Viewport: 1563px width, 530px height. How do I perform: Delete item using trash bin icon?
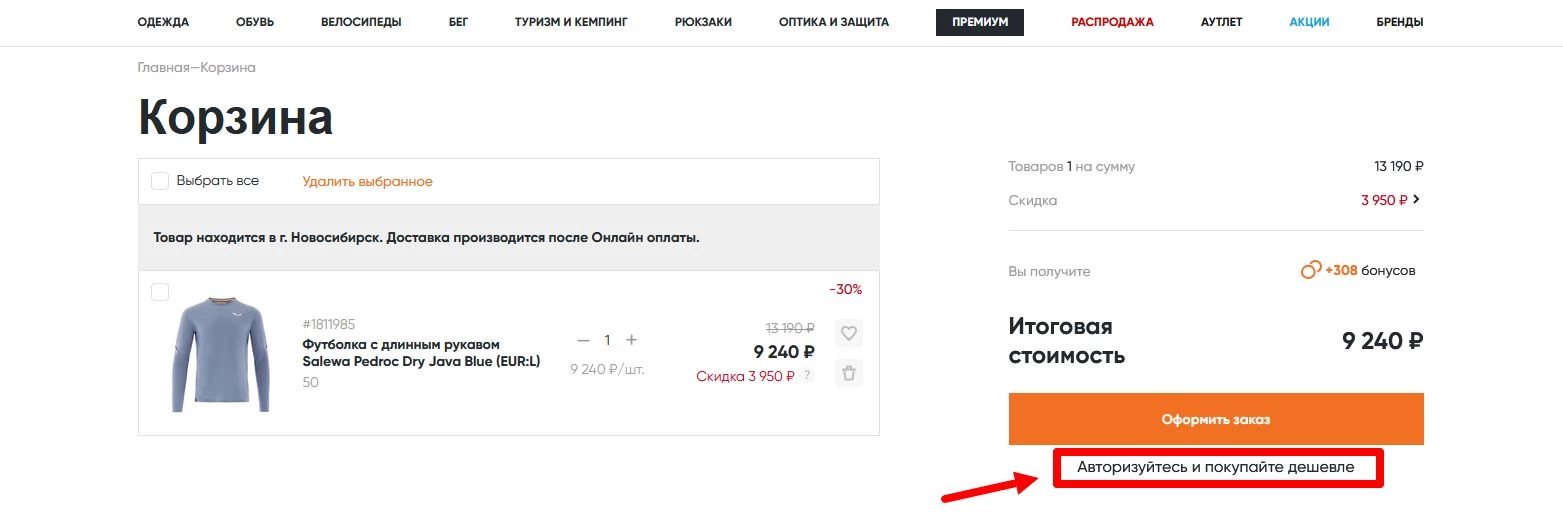pyautogui.click(x=848, y=374)
